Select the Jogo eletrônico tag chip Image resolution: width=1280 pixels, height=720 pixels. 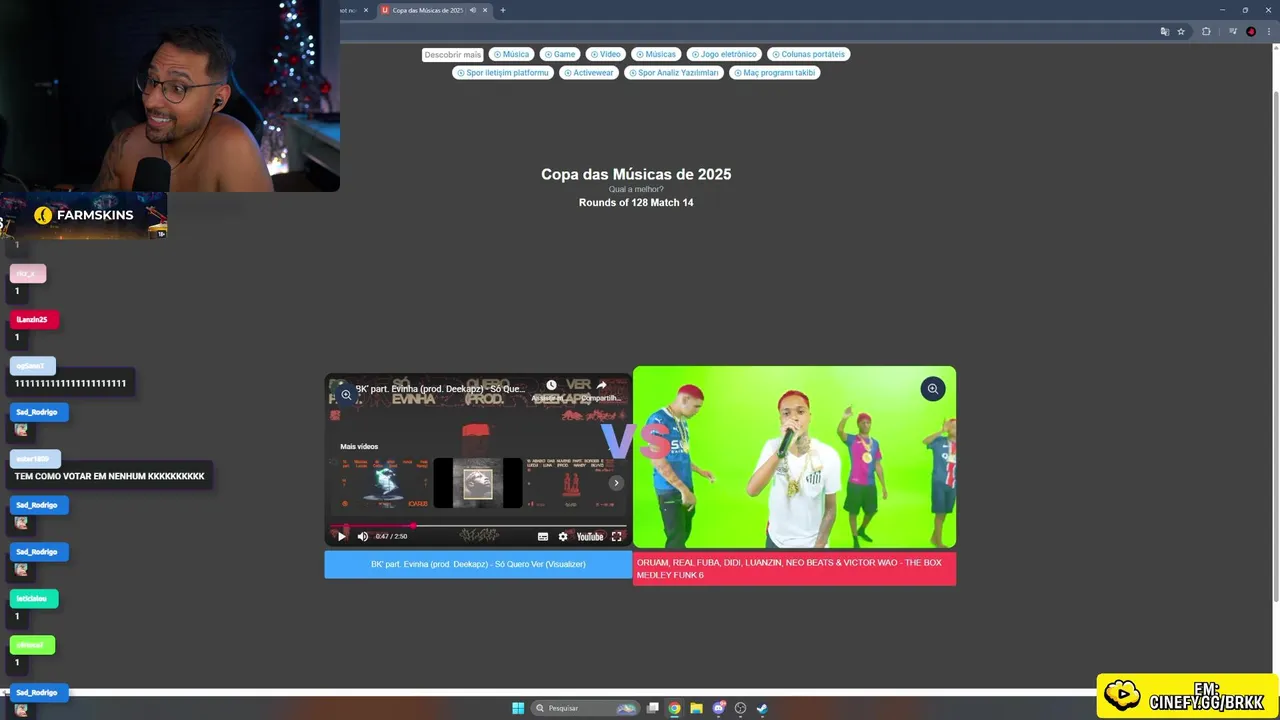[724, 54]
